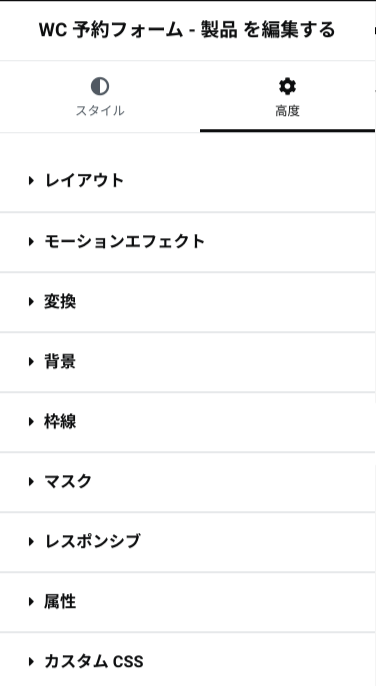Viewport: 376px width, 686px height.
Task: Expand the レイアウト section arrow
Action: click(31, 180)
